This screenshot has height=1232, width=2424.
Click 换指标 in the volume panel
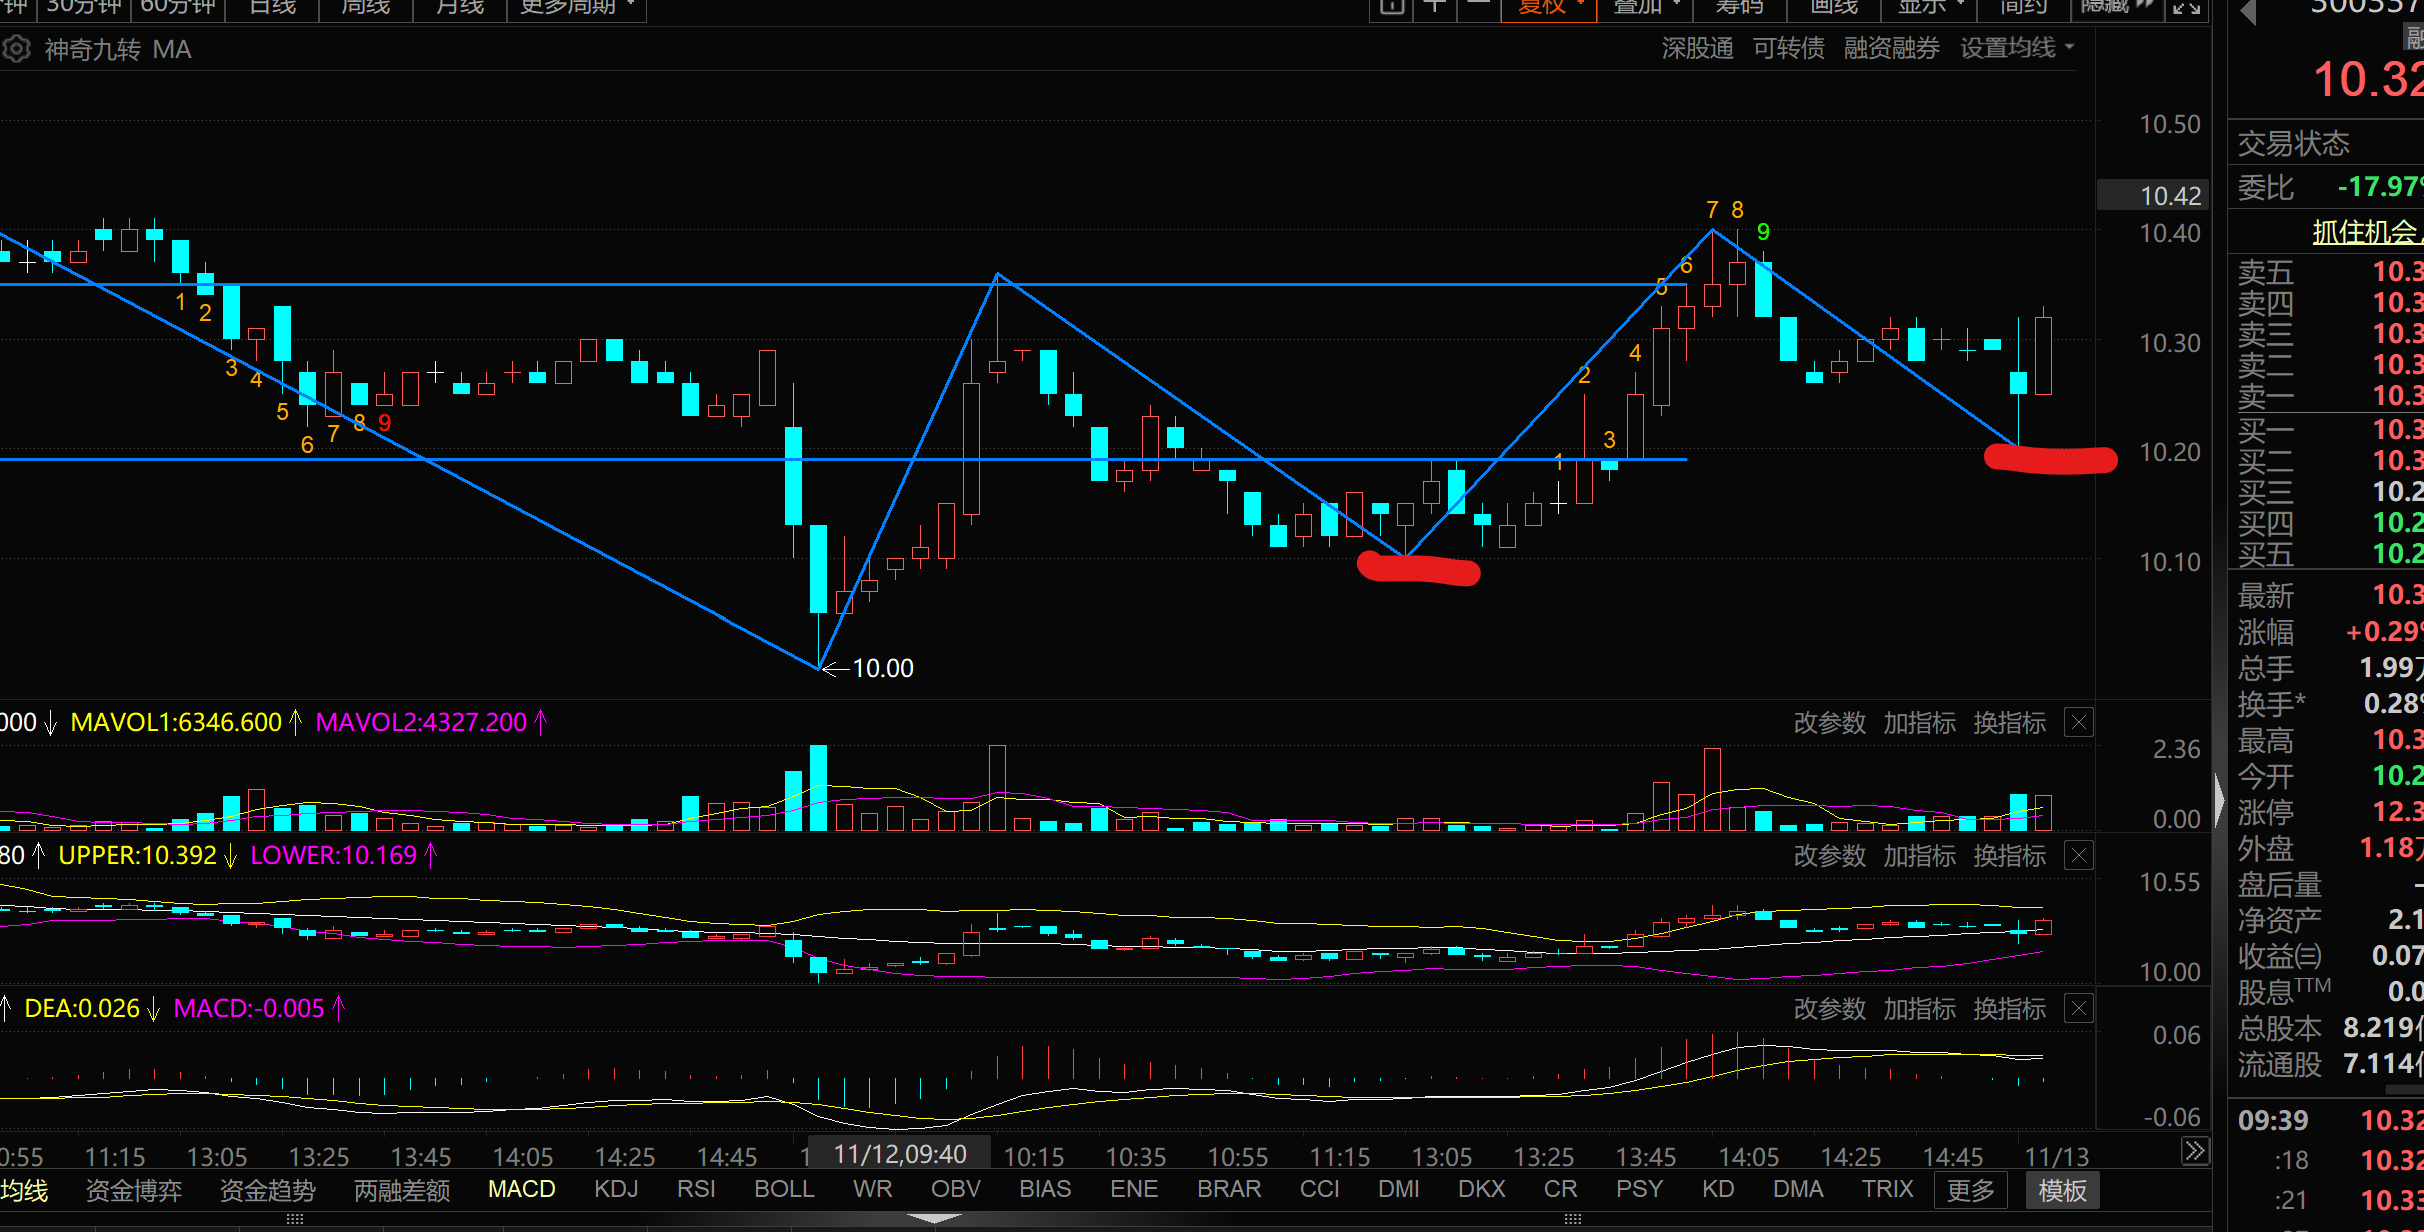tap(2009, 722)
